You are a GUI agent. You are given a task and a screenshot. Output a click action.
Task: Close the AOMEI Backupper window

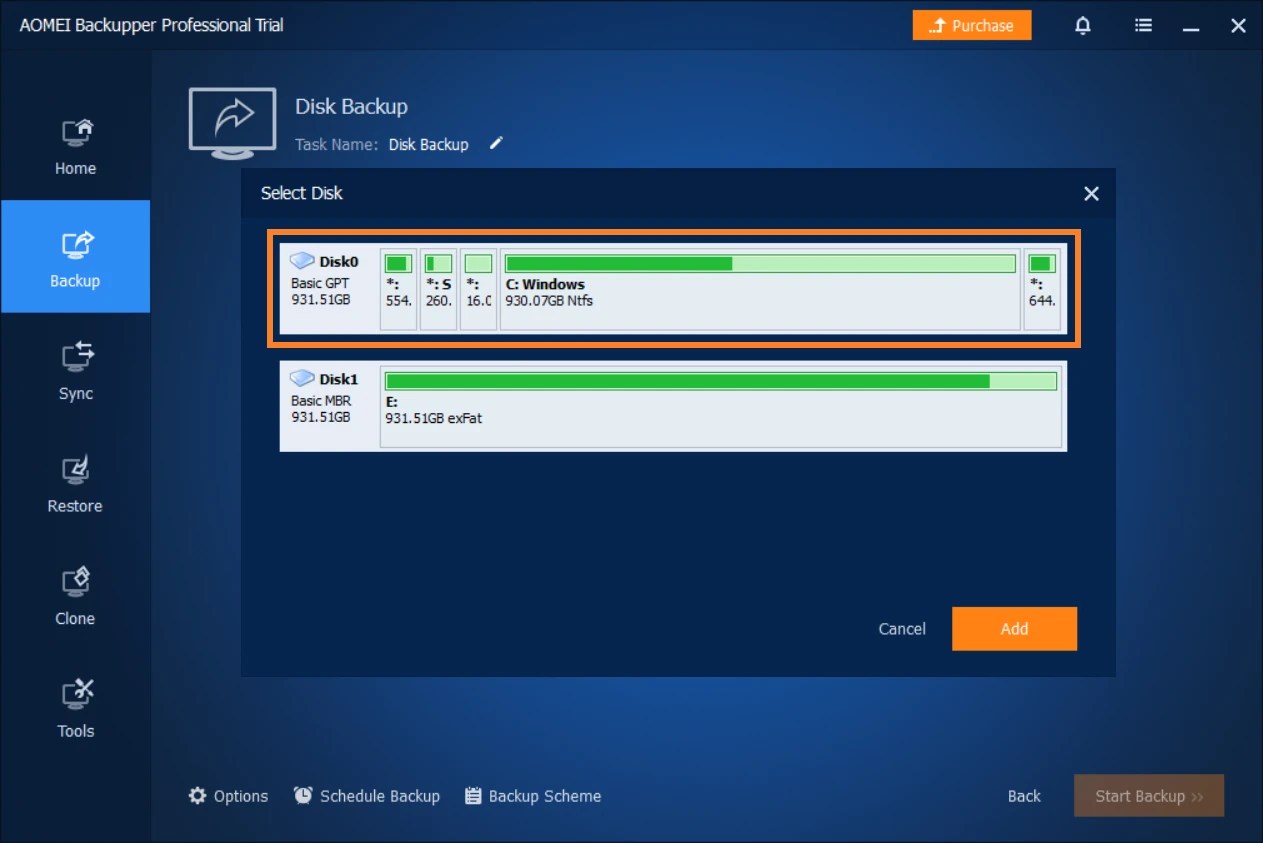1238,26
